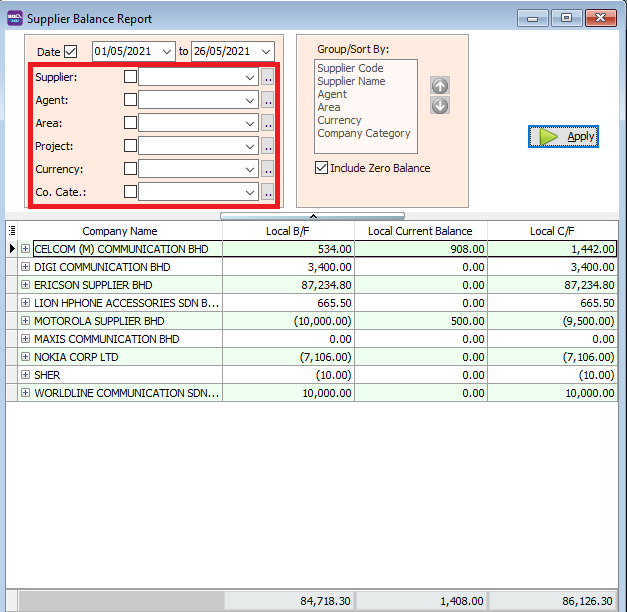This screenshot has height=612, width=627.
Task: Uncheck Include Zero Balance
Action: (x=321, y=168)
